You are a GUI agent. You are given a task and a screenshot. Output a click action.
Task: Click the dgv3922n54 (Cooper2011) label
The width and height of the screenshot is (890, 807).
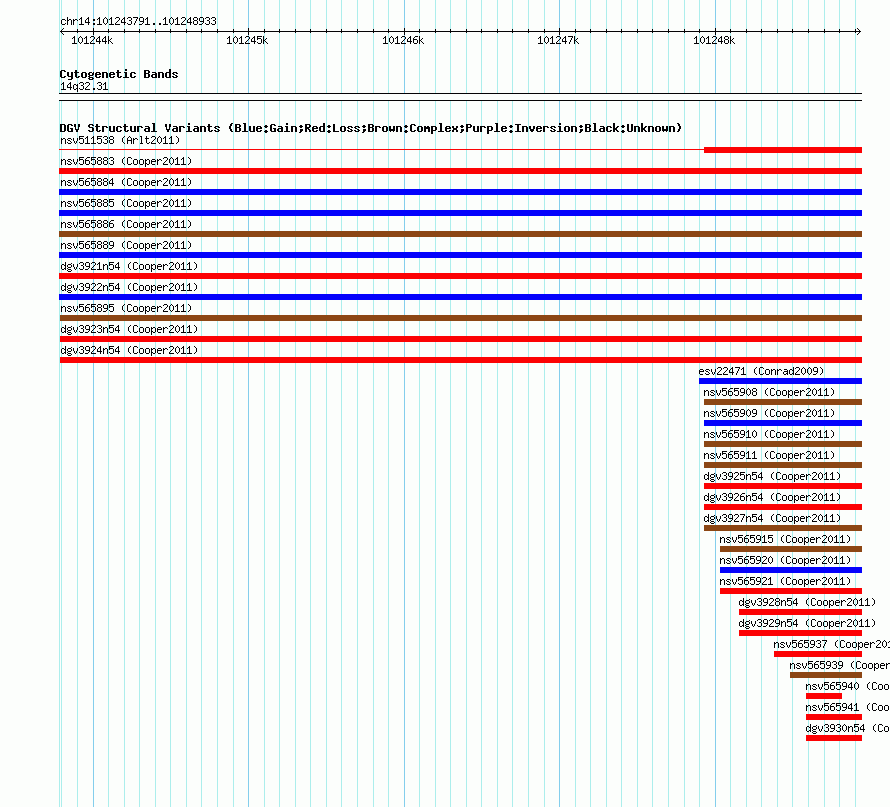pyautogui.click(x=129, y=287)
